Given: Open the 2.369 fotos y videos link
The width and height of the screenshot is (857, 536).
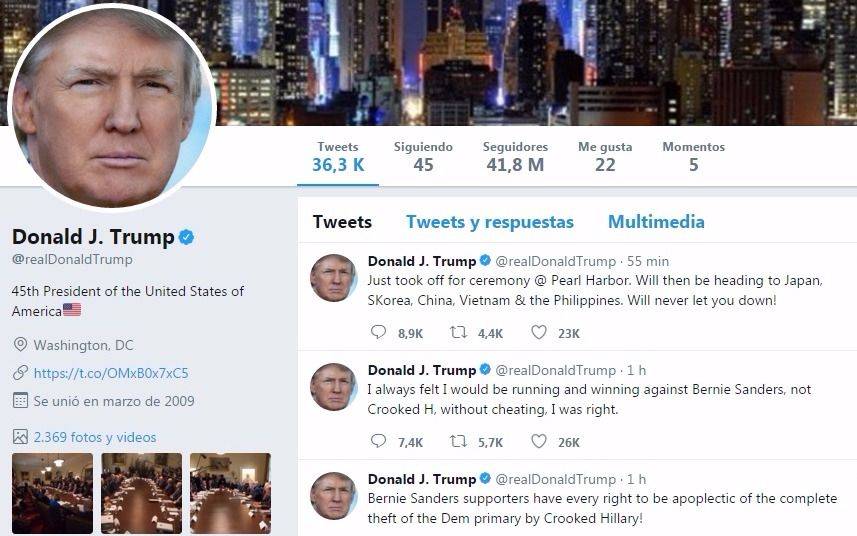Looking at the screenshot, I should [95, 437].
